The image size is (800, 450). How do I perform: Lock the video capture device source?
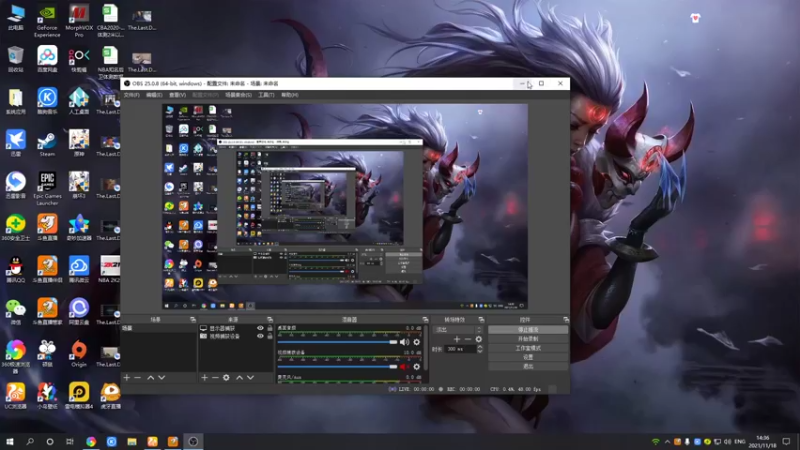270,336
